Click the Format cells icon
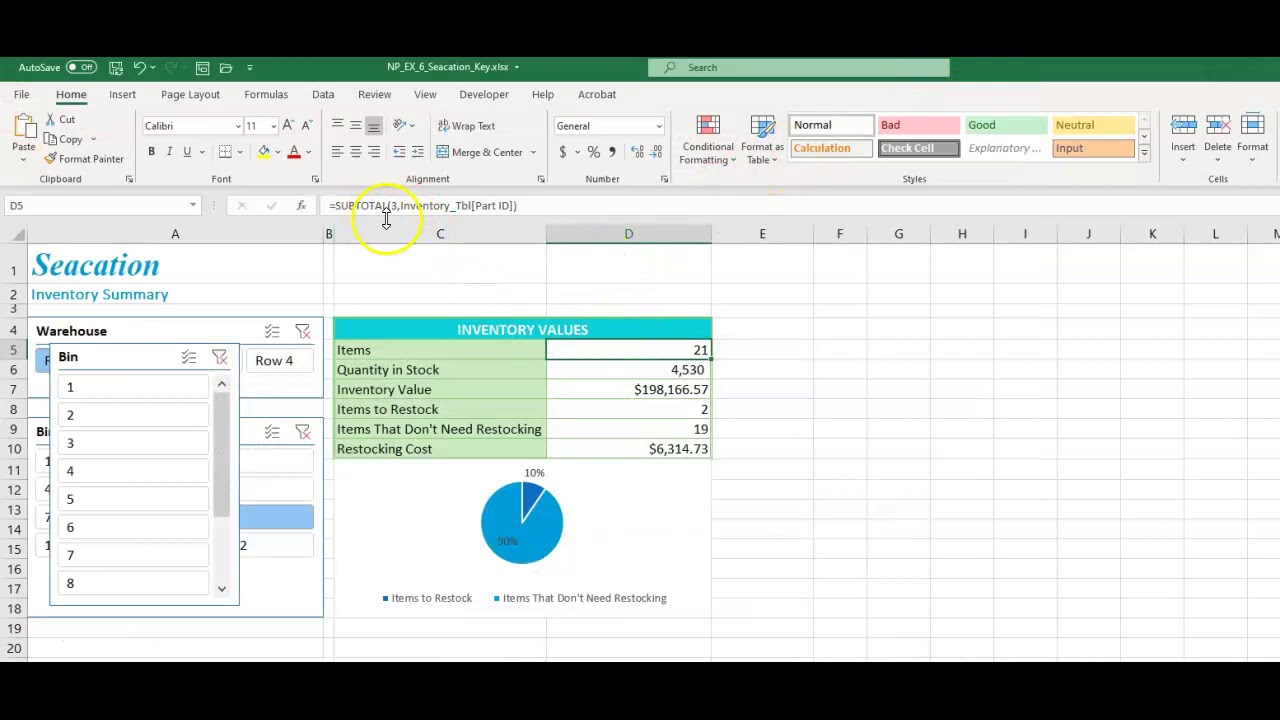 [1252, 125]
